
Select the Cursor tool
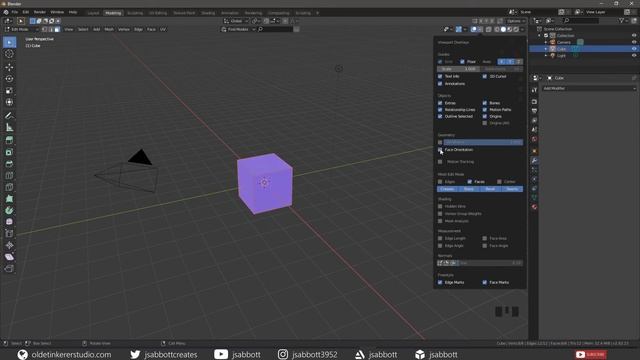pyautogui.click(x=9, y=54)
